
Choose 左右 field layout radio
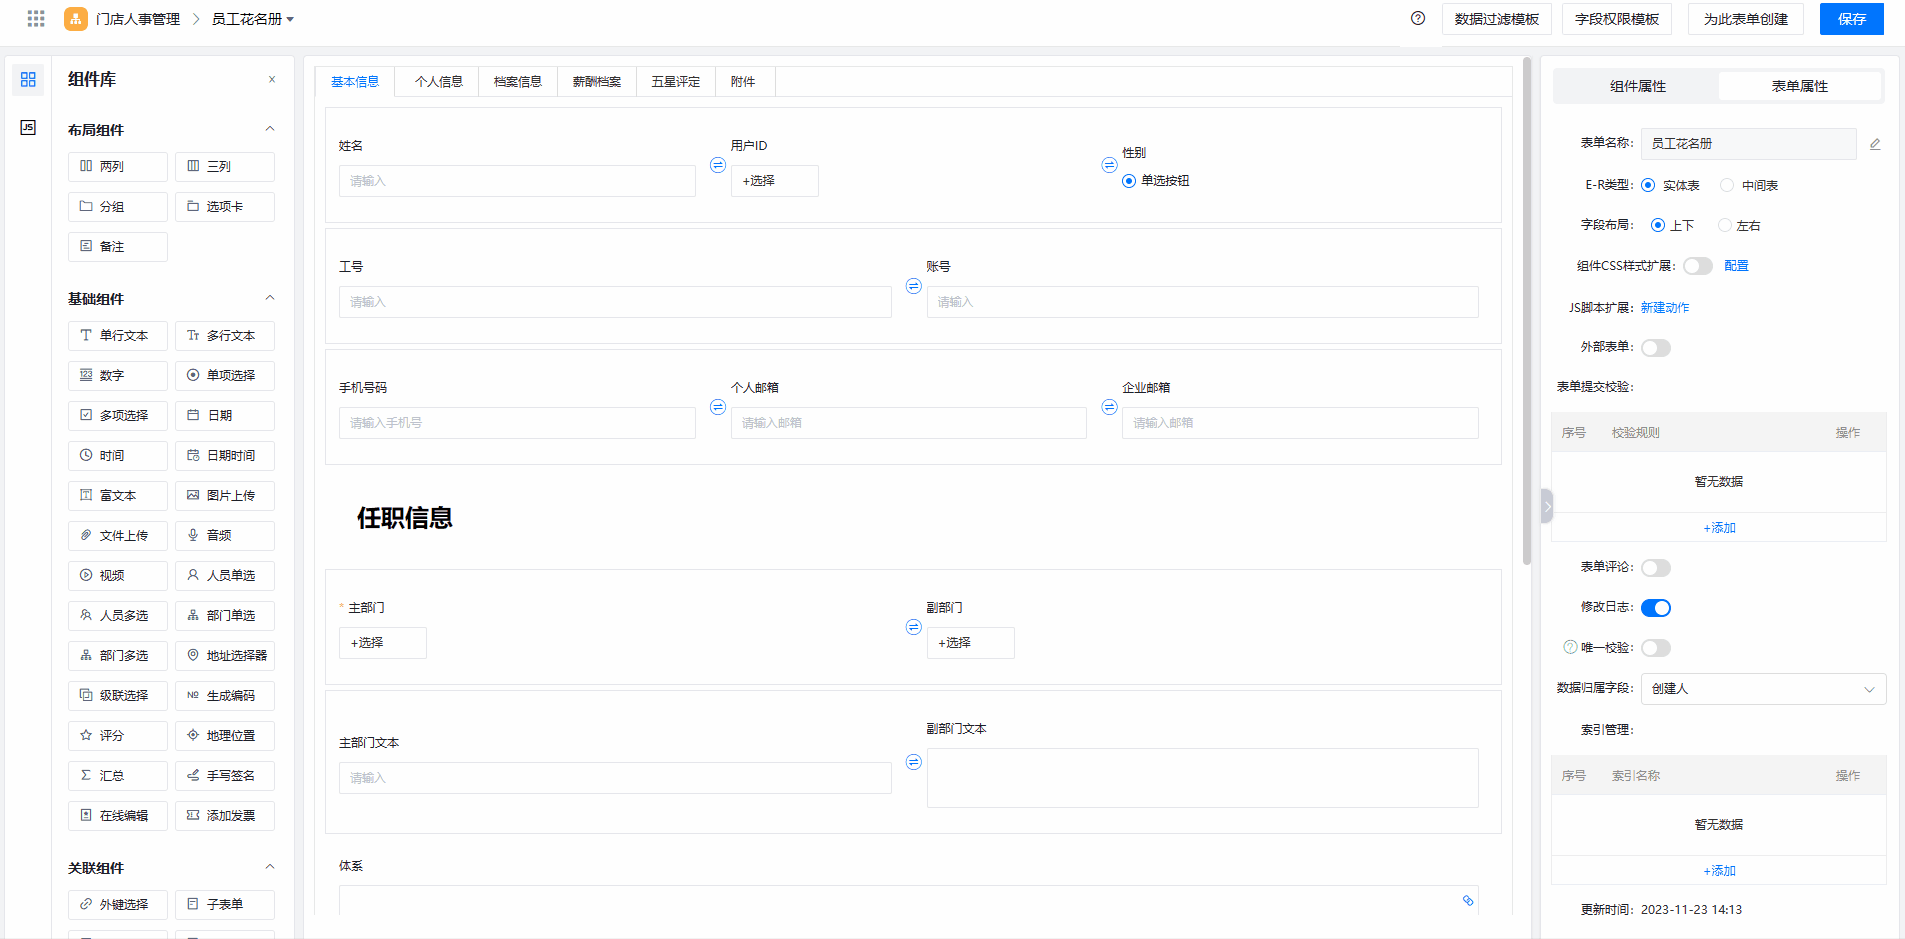tap(1724, 225)
